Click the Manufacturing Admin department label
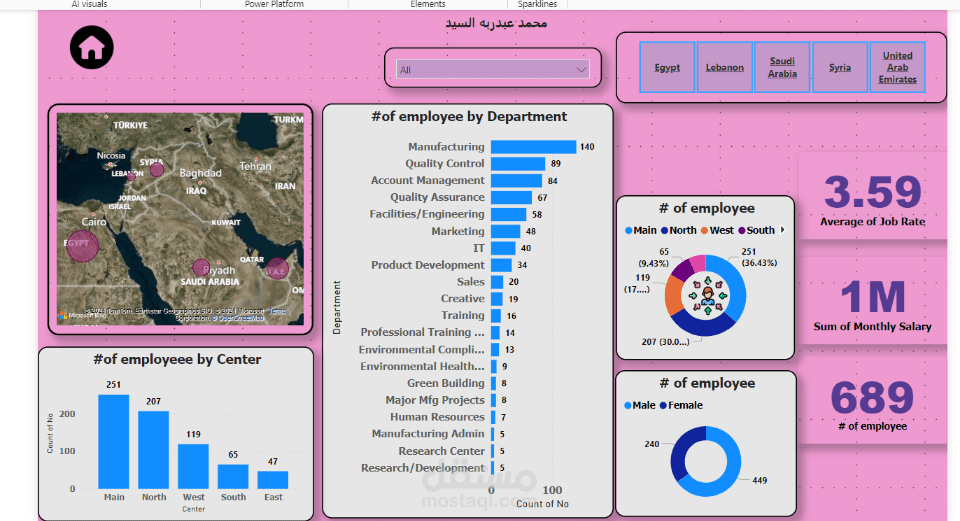Viewport: 960px width, 521px height. pyautogui.click(x=428, y=433)
